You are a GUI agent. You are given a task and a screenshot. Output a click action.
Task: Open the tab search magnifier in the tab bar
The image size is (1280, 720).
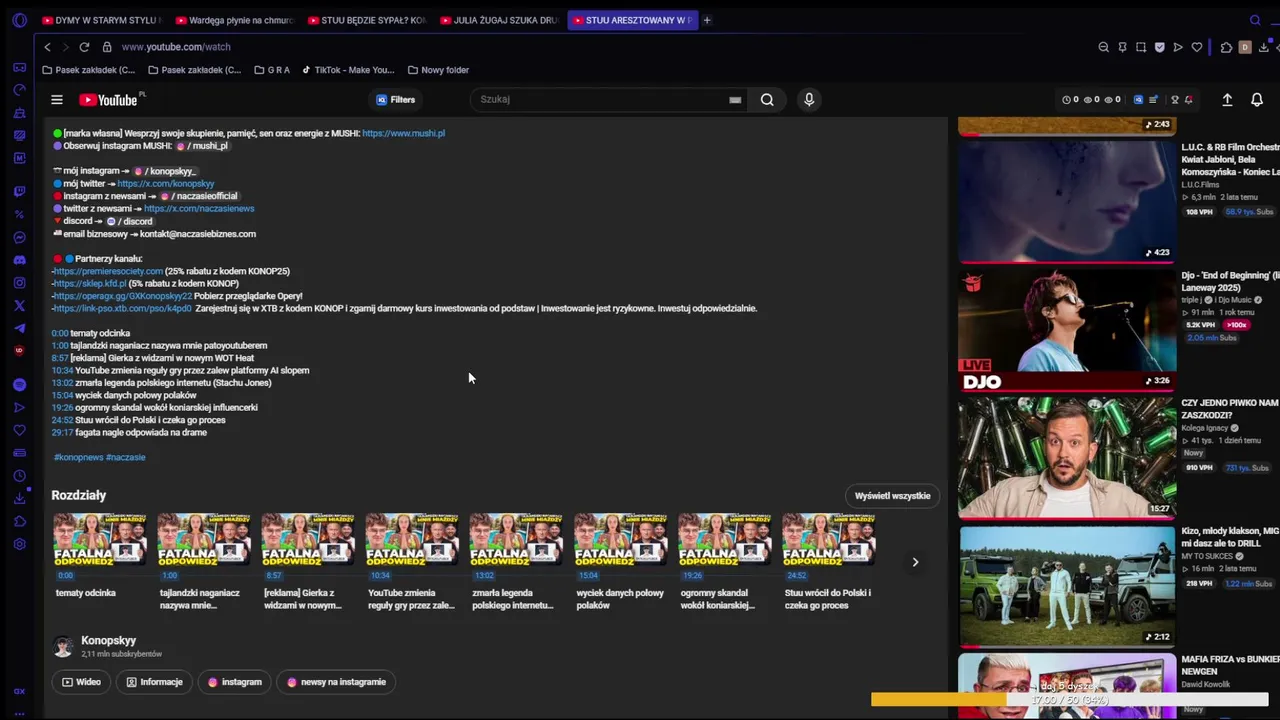click(x=1255, y=20)
